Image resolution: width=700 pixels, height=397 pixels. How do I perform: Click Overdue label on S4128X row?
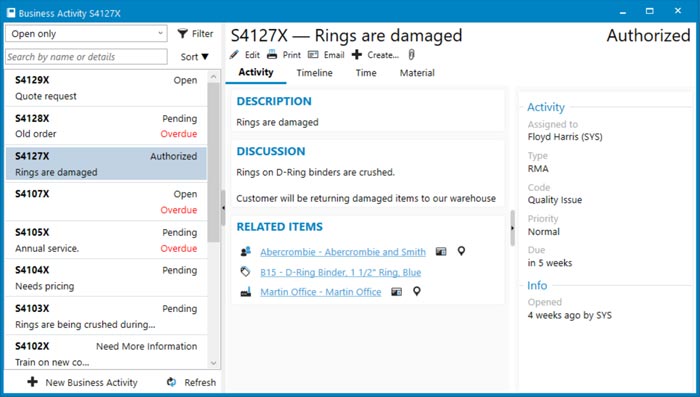click(179, 134)
